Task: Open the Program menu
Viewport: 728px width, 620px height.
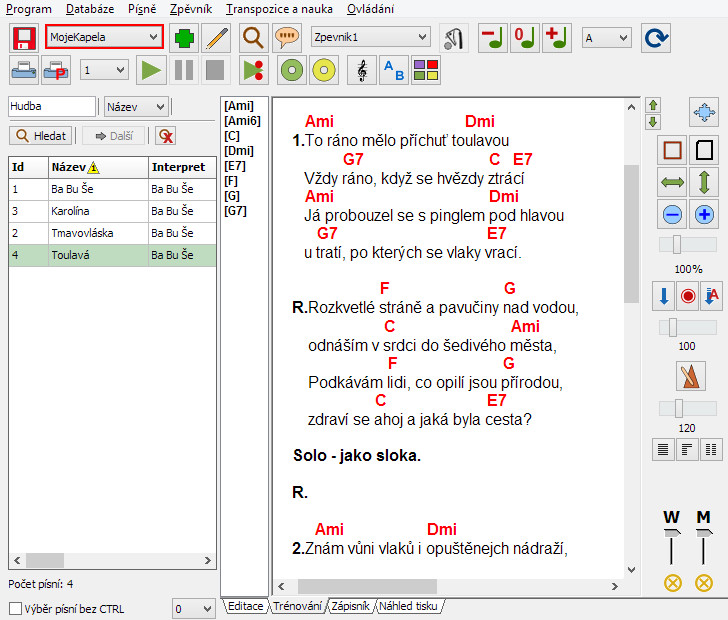Action: coord(29,9)
